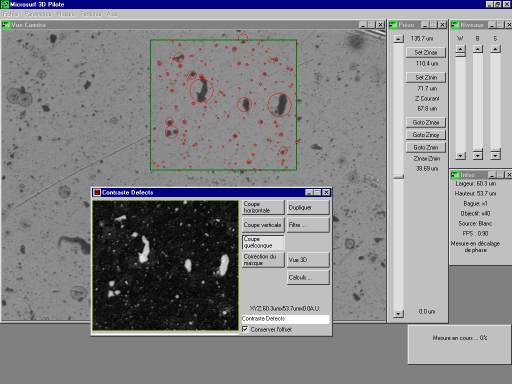
Task: Click the S level up arrow
Action: coord(495,49)
